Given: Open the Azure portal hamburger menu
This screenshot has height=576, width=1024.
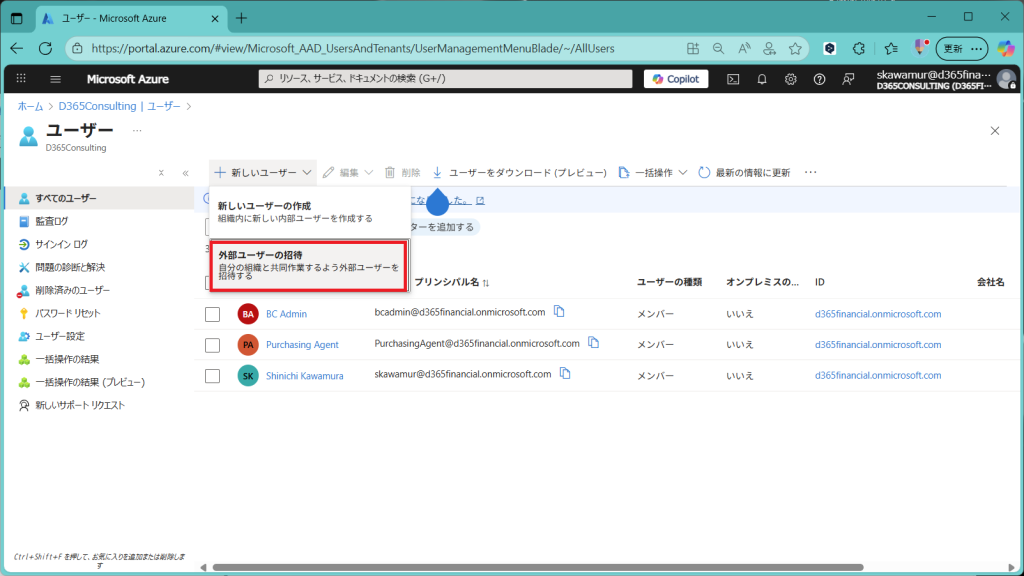Looking at the screenshot, I should [55, 79].
